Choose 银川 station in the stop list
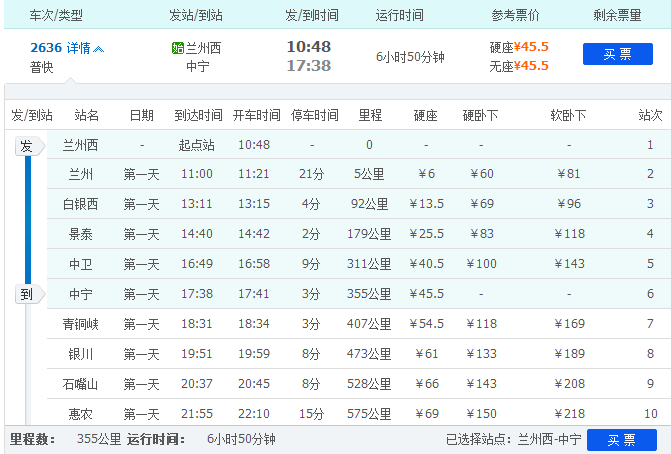Image resolution: width=671 pixels, height=454 pixels. (81, 354)
